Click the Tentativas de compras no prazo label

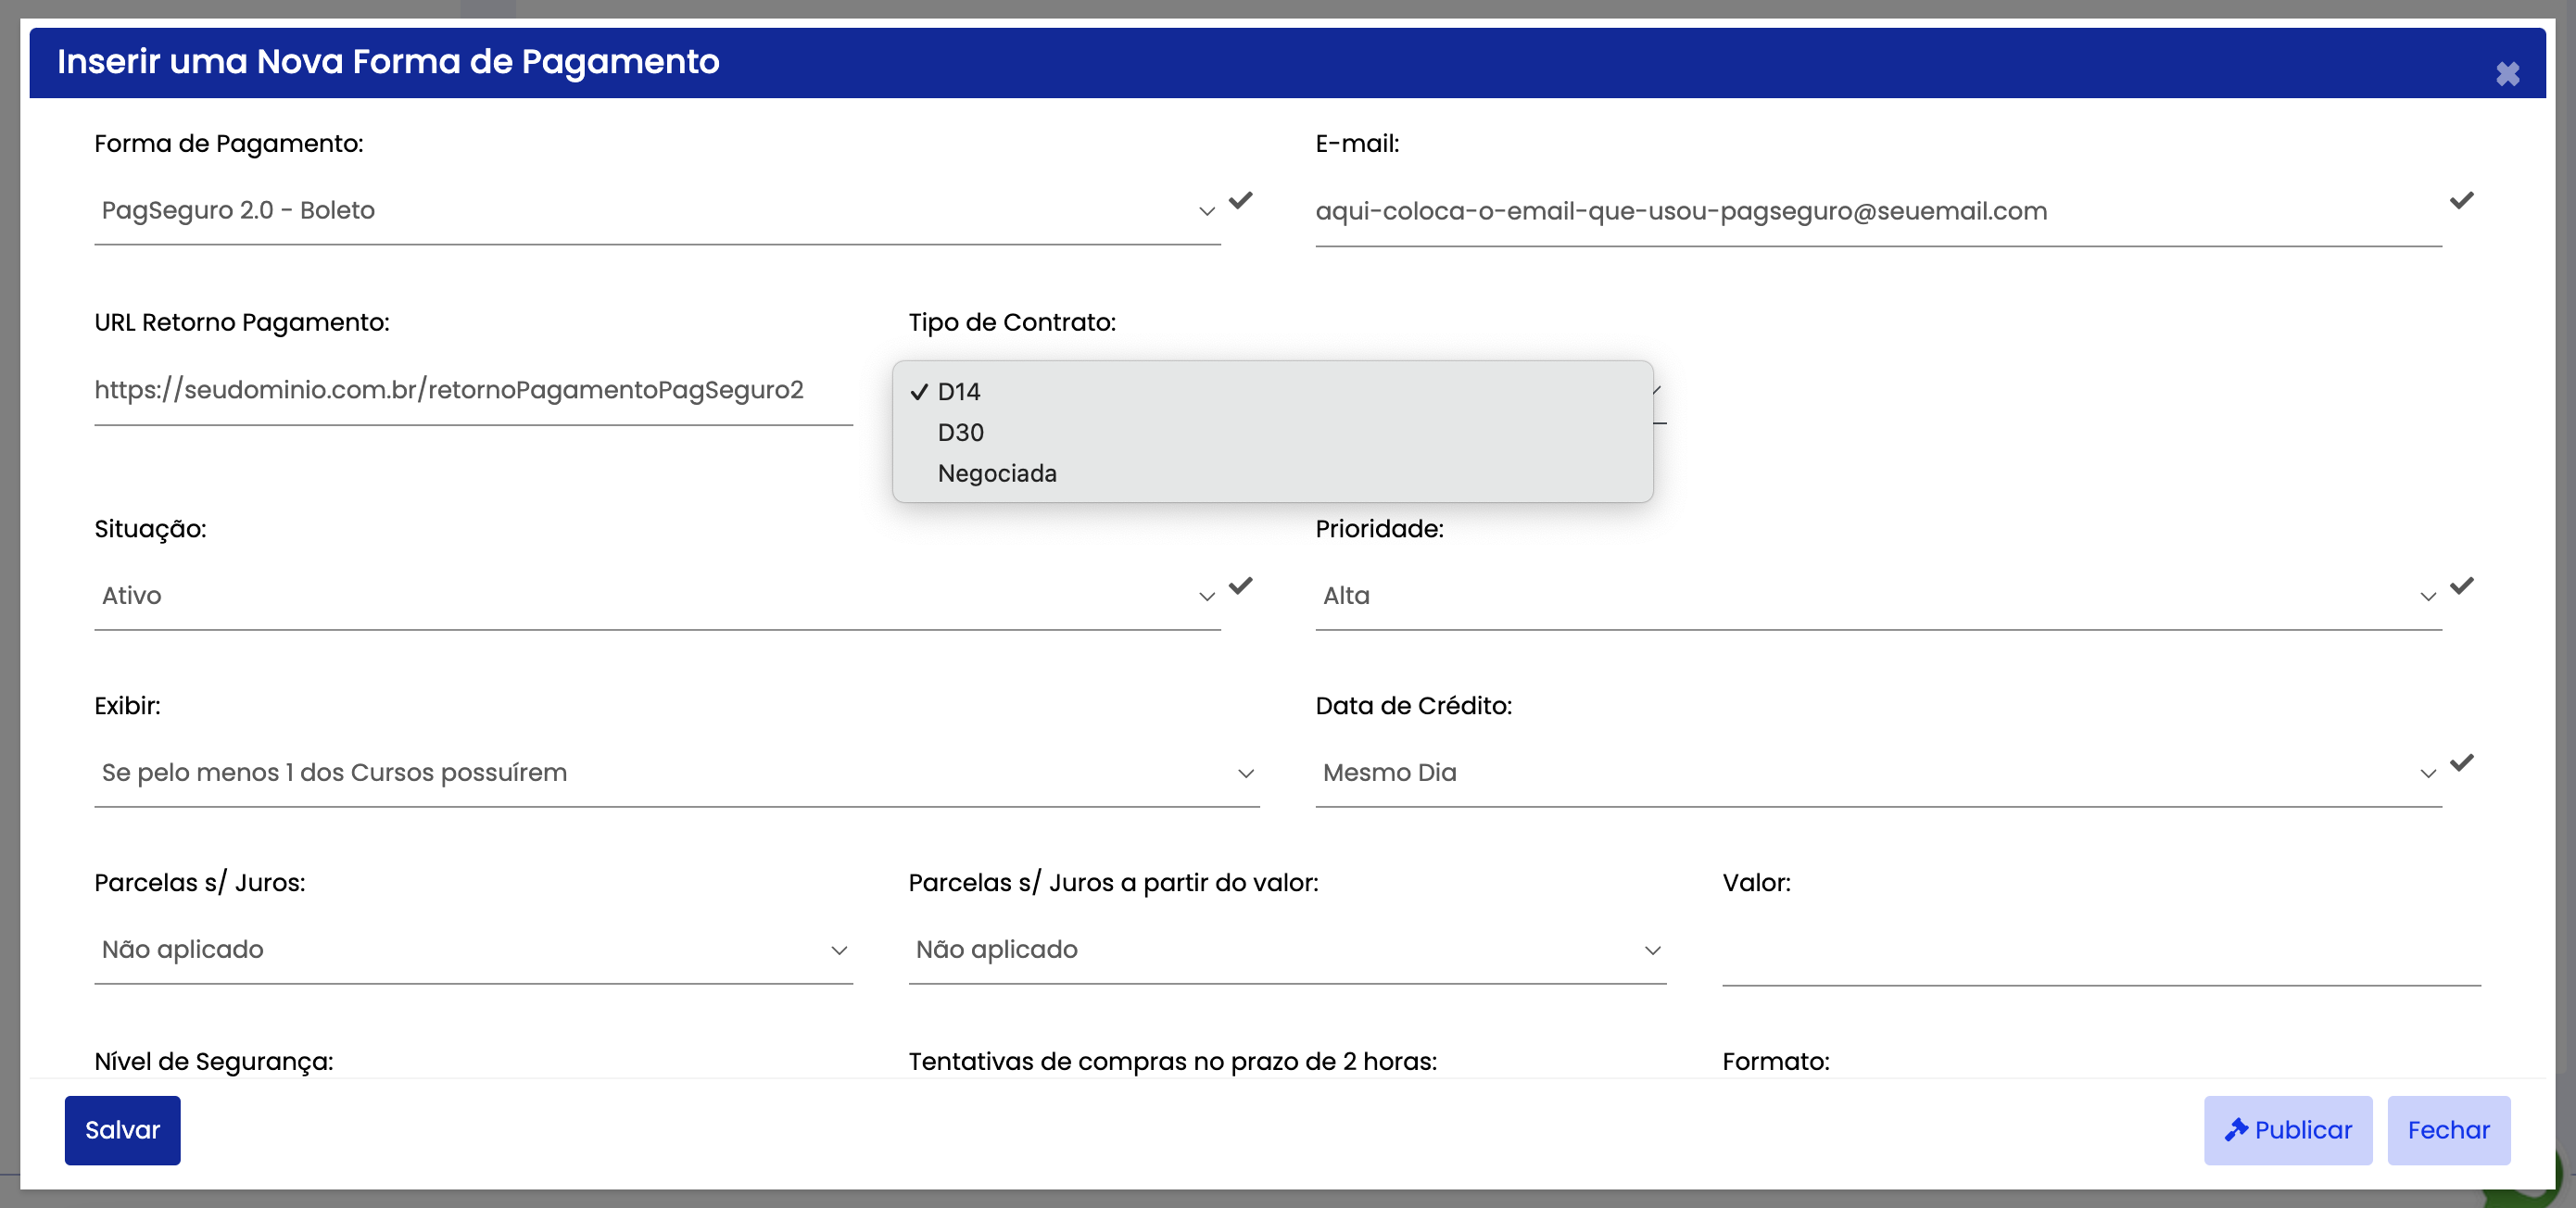click(1172, 1061)
